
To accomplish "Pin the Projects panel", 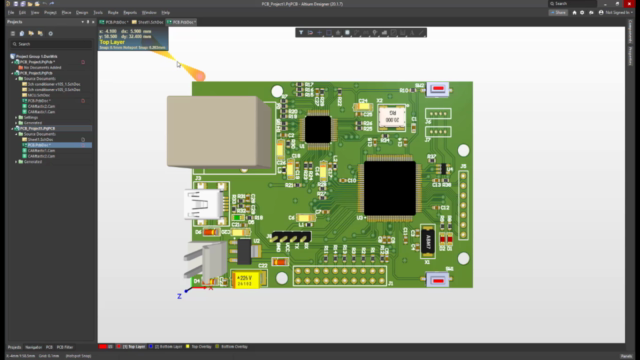I will [x=88, y=22].
